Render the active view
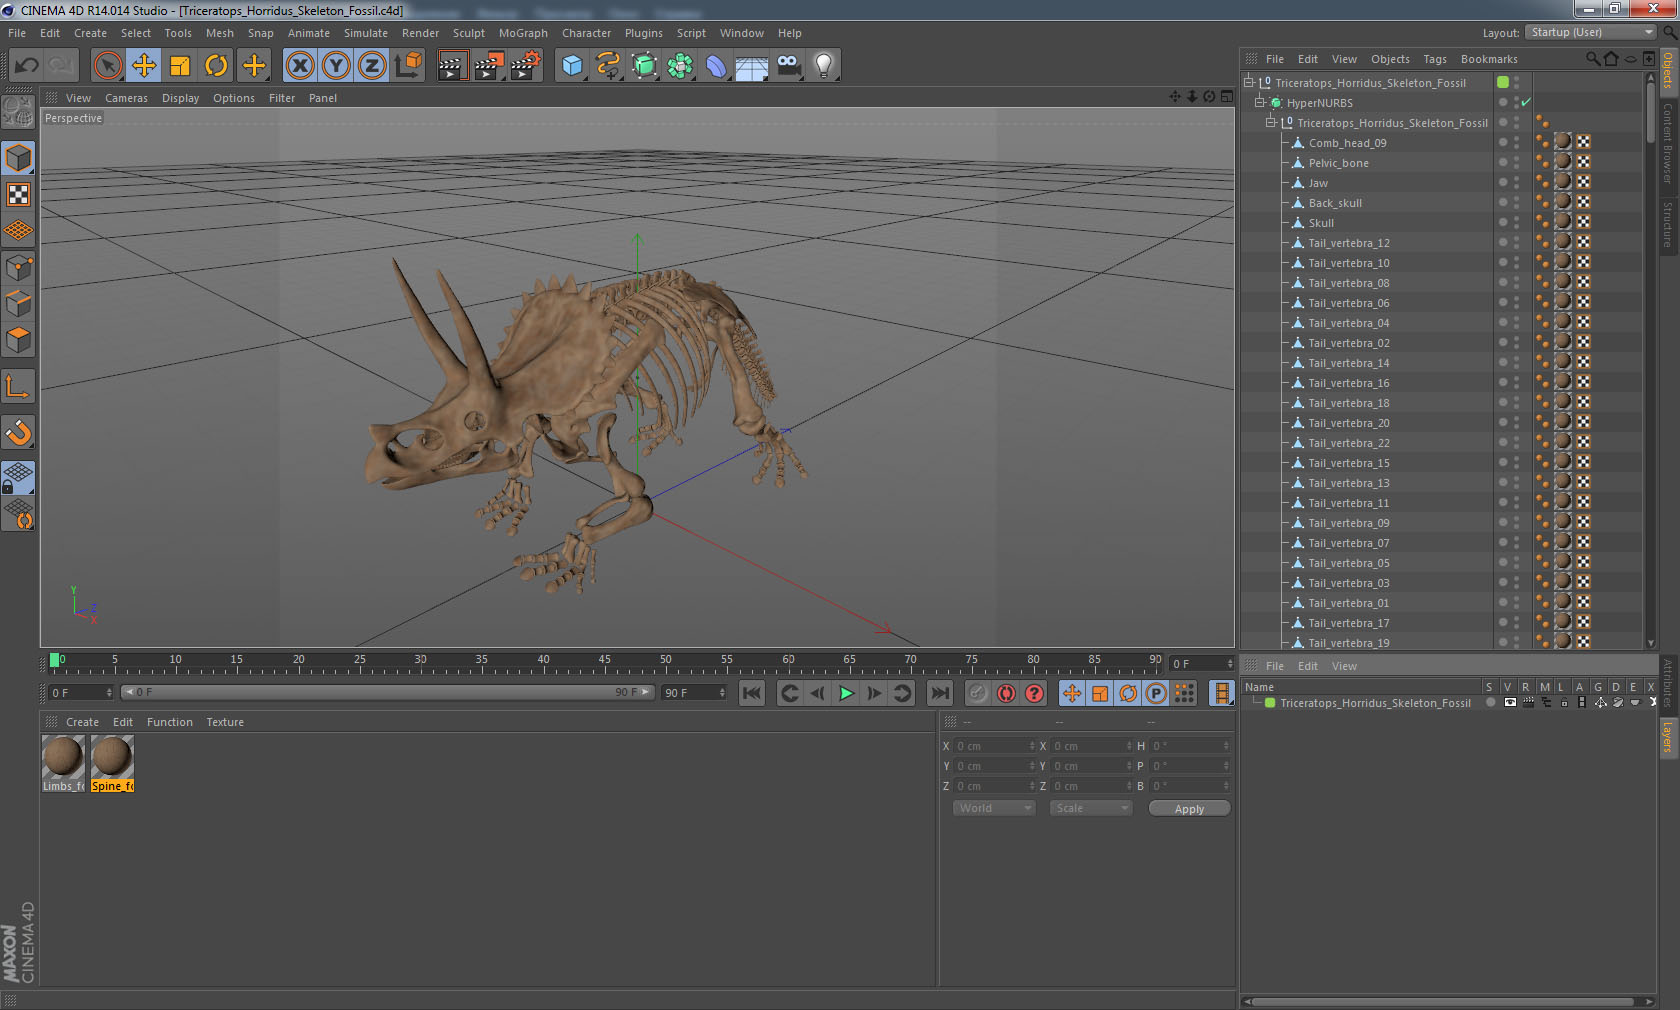This screenshot has width=1680, height=1010. point(452,66)
